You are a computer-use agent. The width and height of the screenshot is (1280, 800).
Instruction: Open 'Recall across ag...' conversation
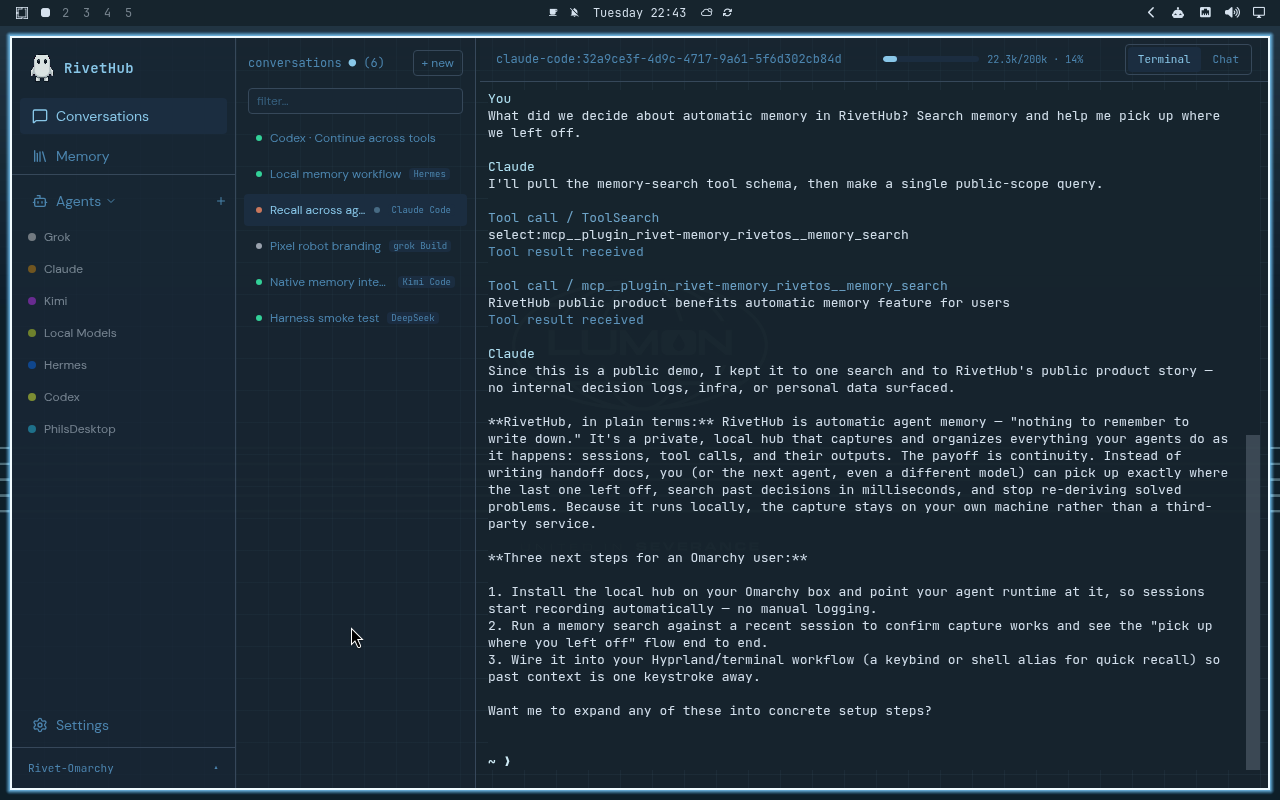pos(355,210)
